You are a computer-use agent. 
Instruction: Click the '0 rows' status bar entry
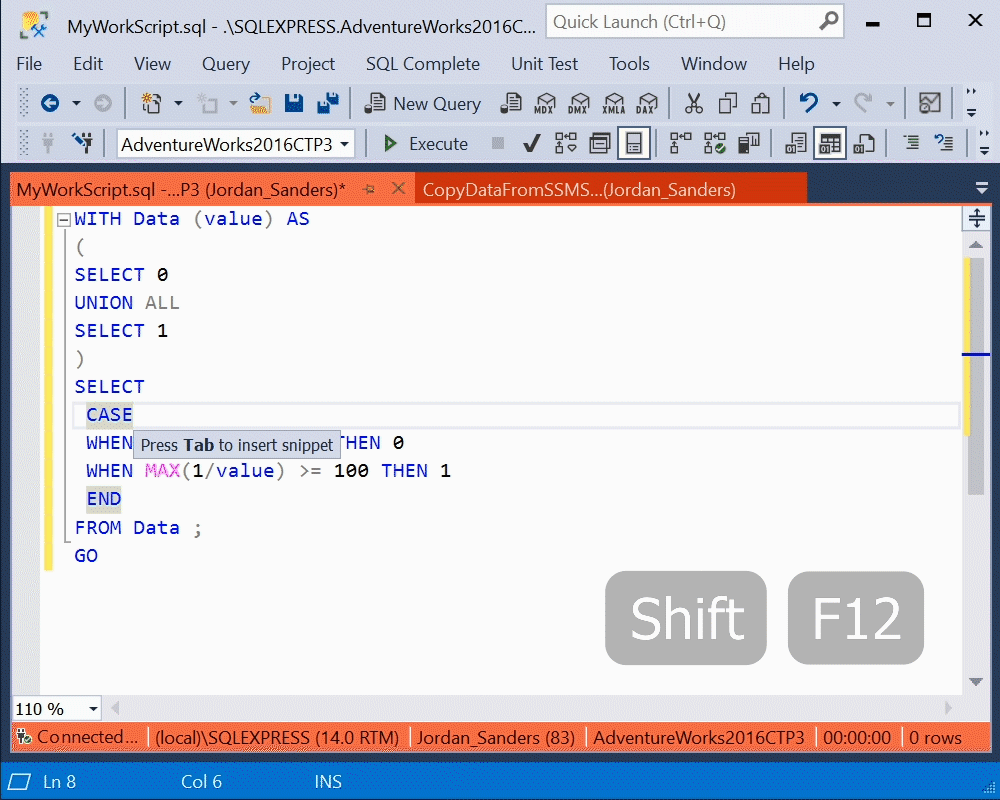click(x=935, y=737)
